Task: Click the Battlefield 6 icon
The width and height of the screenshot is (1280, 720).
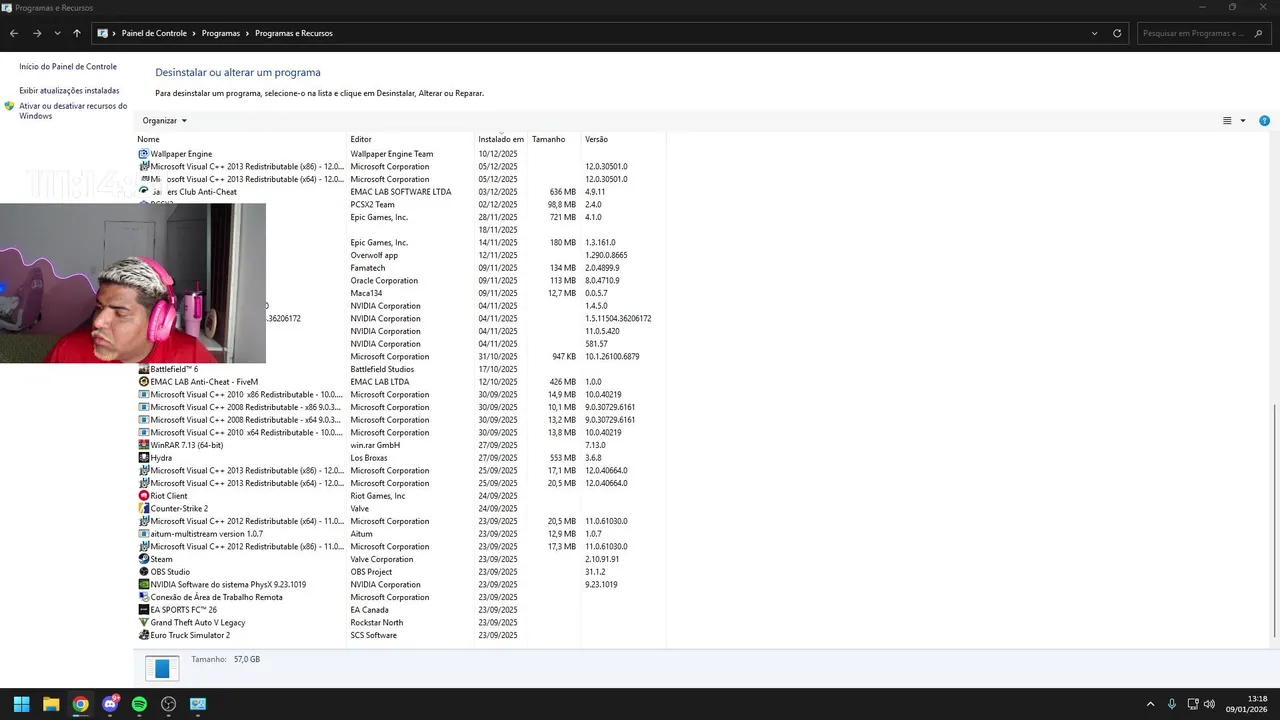Action: point(143,369)
